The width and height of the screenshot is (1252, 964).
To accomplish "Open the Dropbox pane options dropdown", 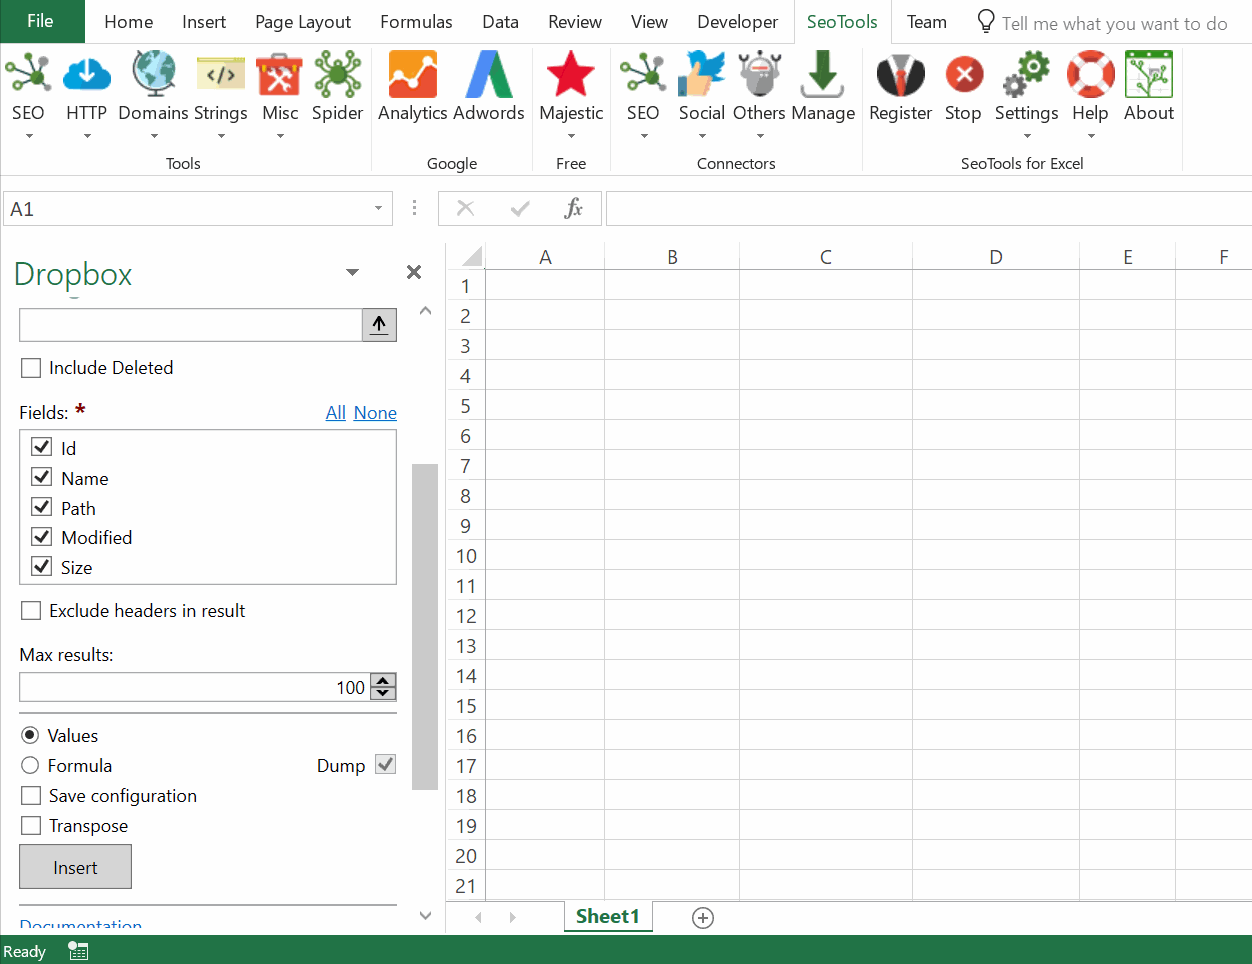I will click(352, 272).
